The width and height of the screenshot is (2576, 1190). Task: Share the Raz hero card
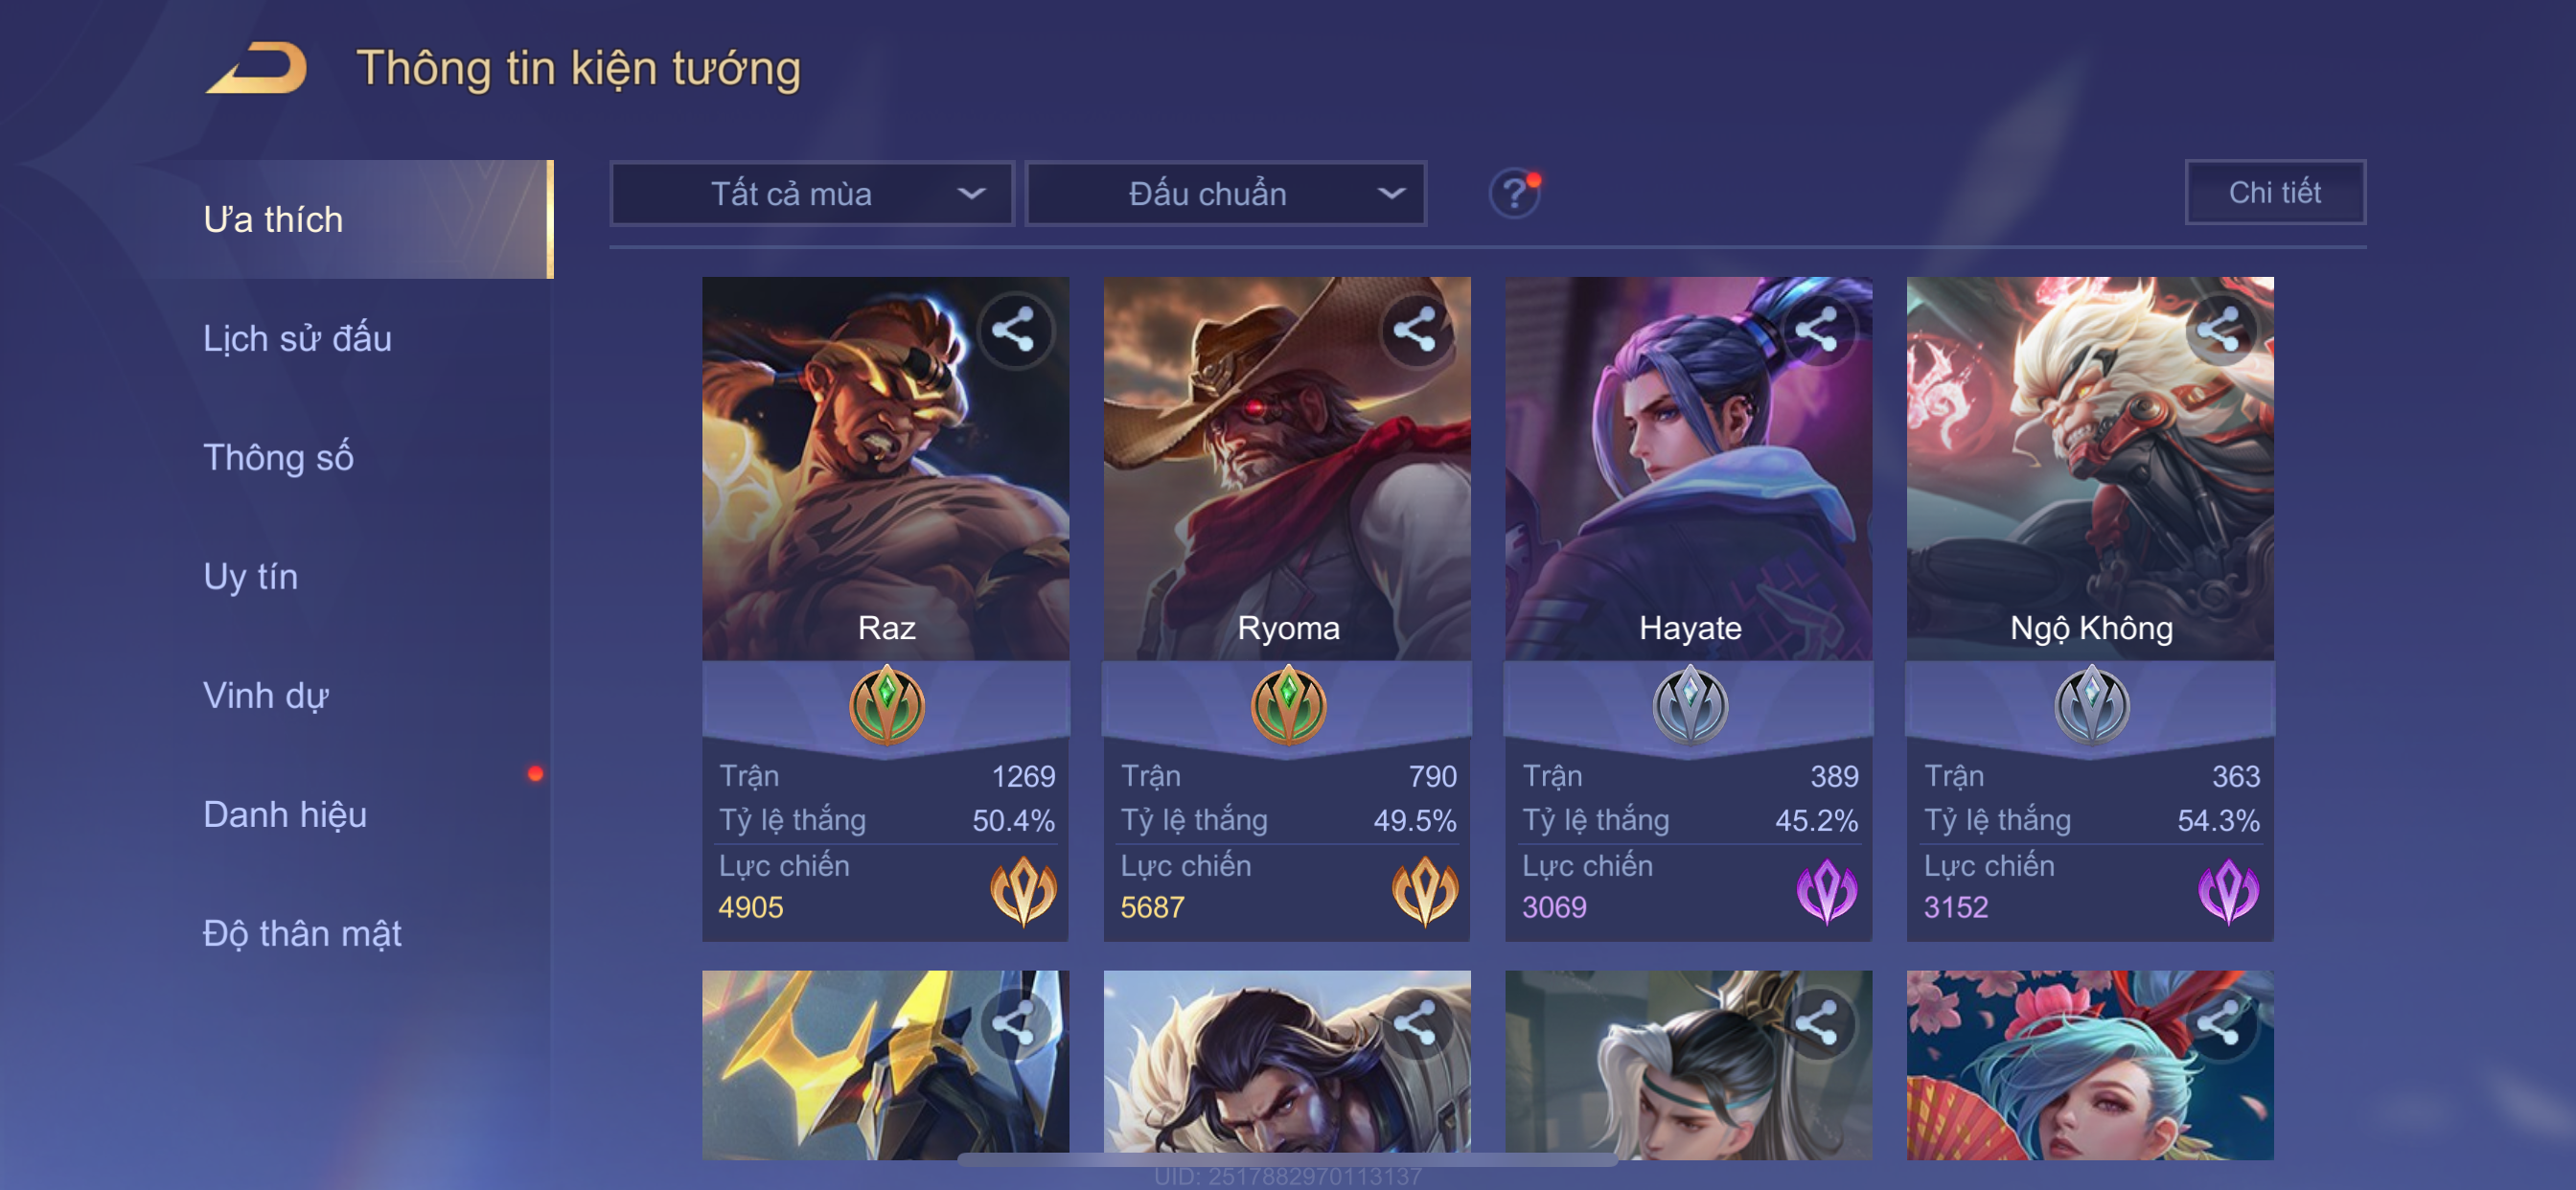point(1014,331)
